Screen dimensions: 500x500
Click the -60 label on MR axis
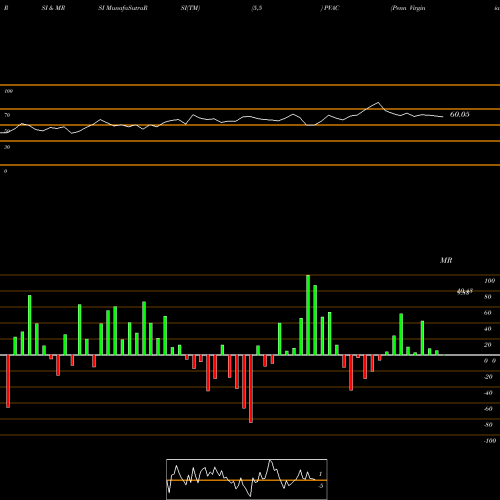coord(488,409)
